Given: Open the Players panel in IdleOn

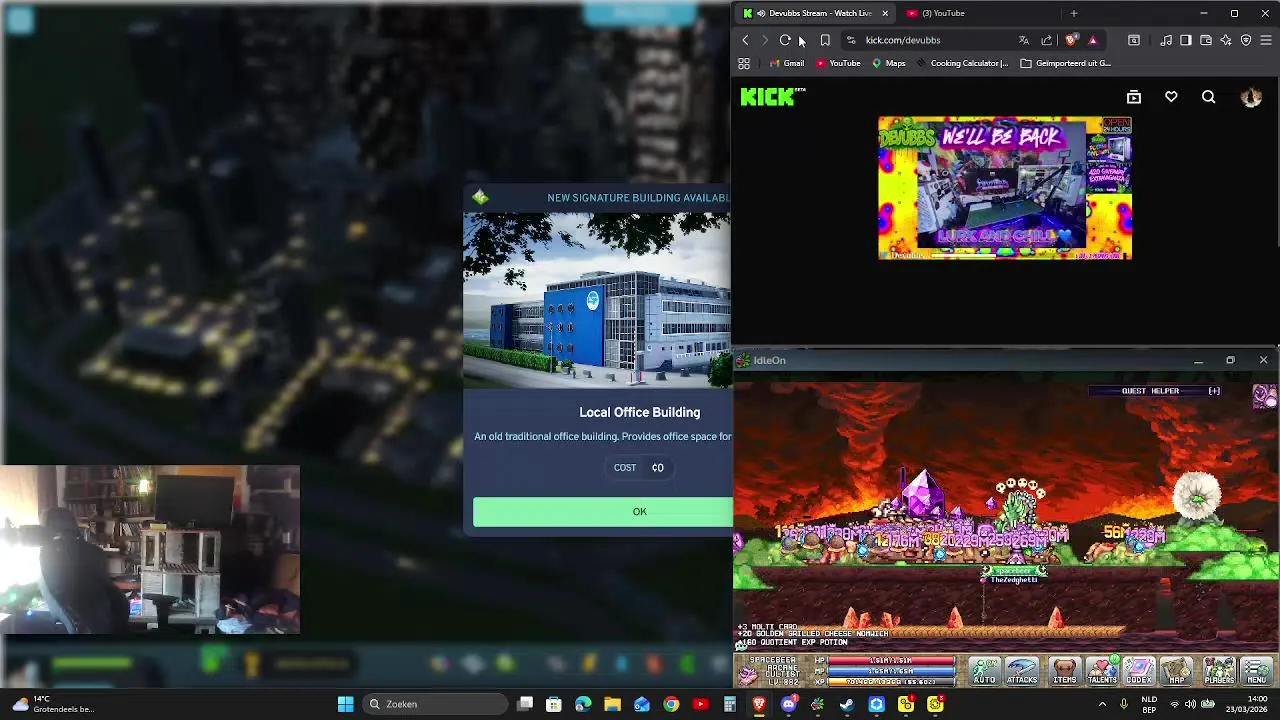Looking at the screenshot, I should point(1219,670).
